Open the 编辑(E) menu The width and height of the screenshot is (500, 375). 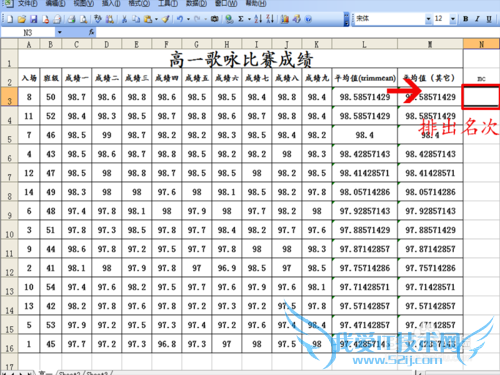55,4
